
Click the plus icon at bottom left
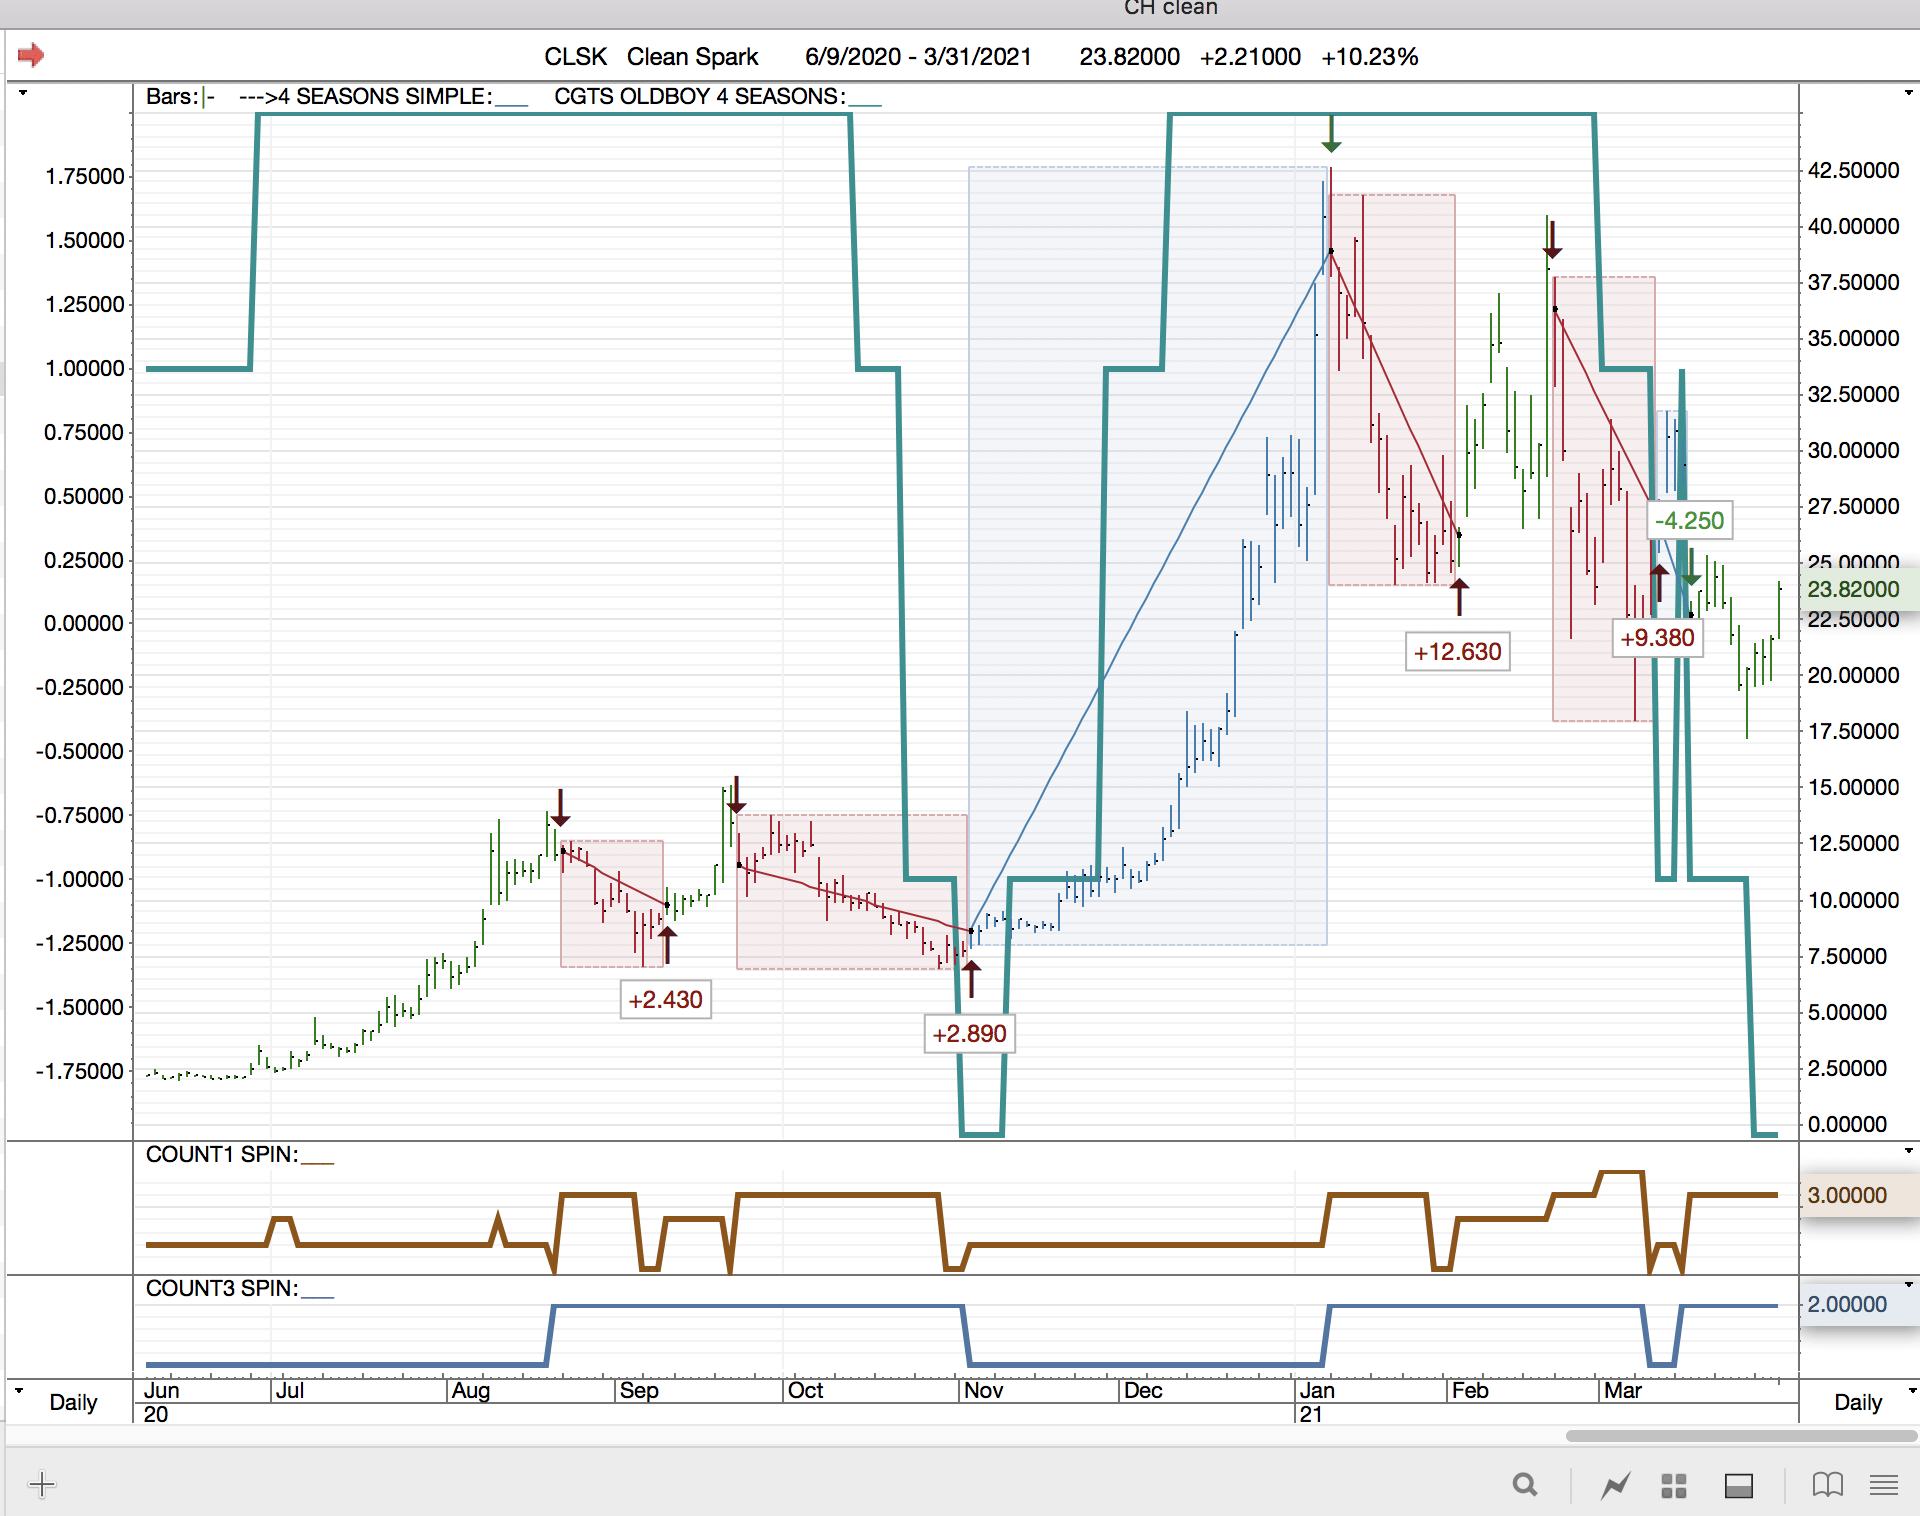point(42,1485)
